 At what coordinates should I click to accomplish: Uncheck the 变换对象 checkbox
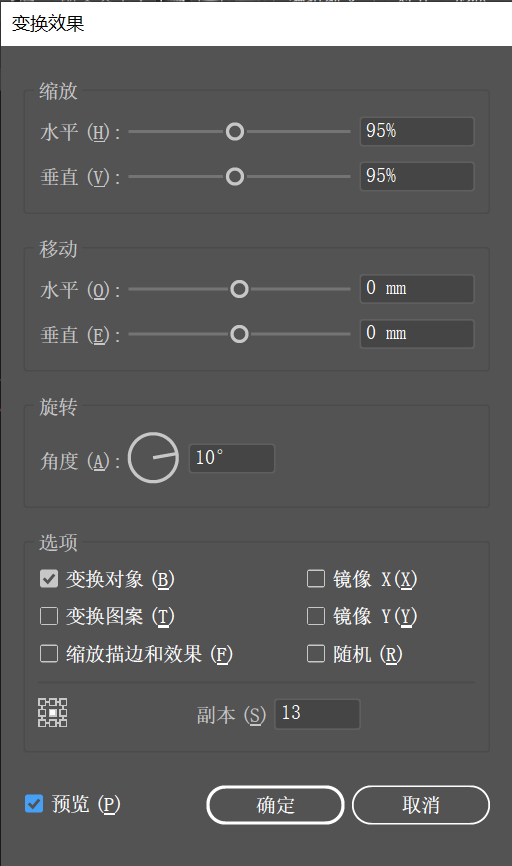click(49, 579)
